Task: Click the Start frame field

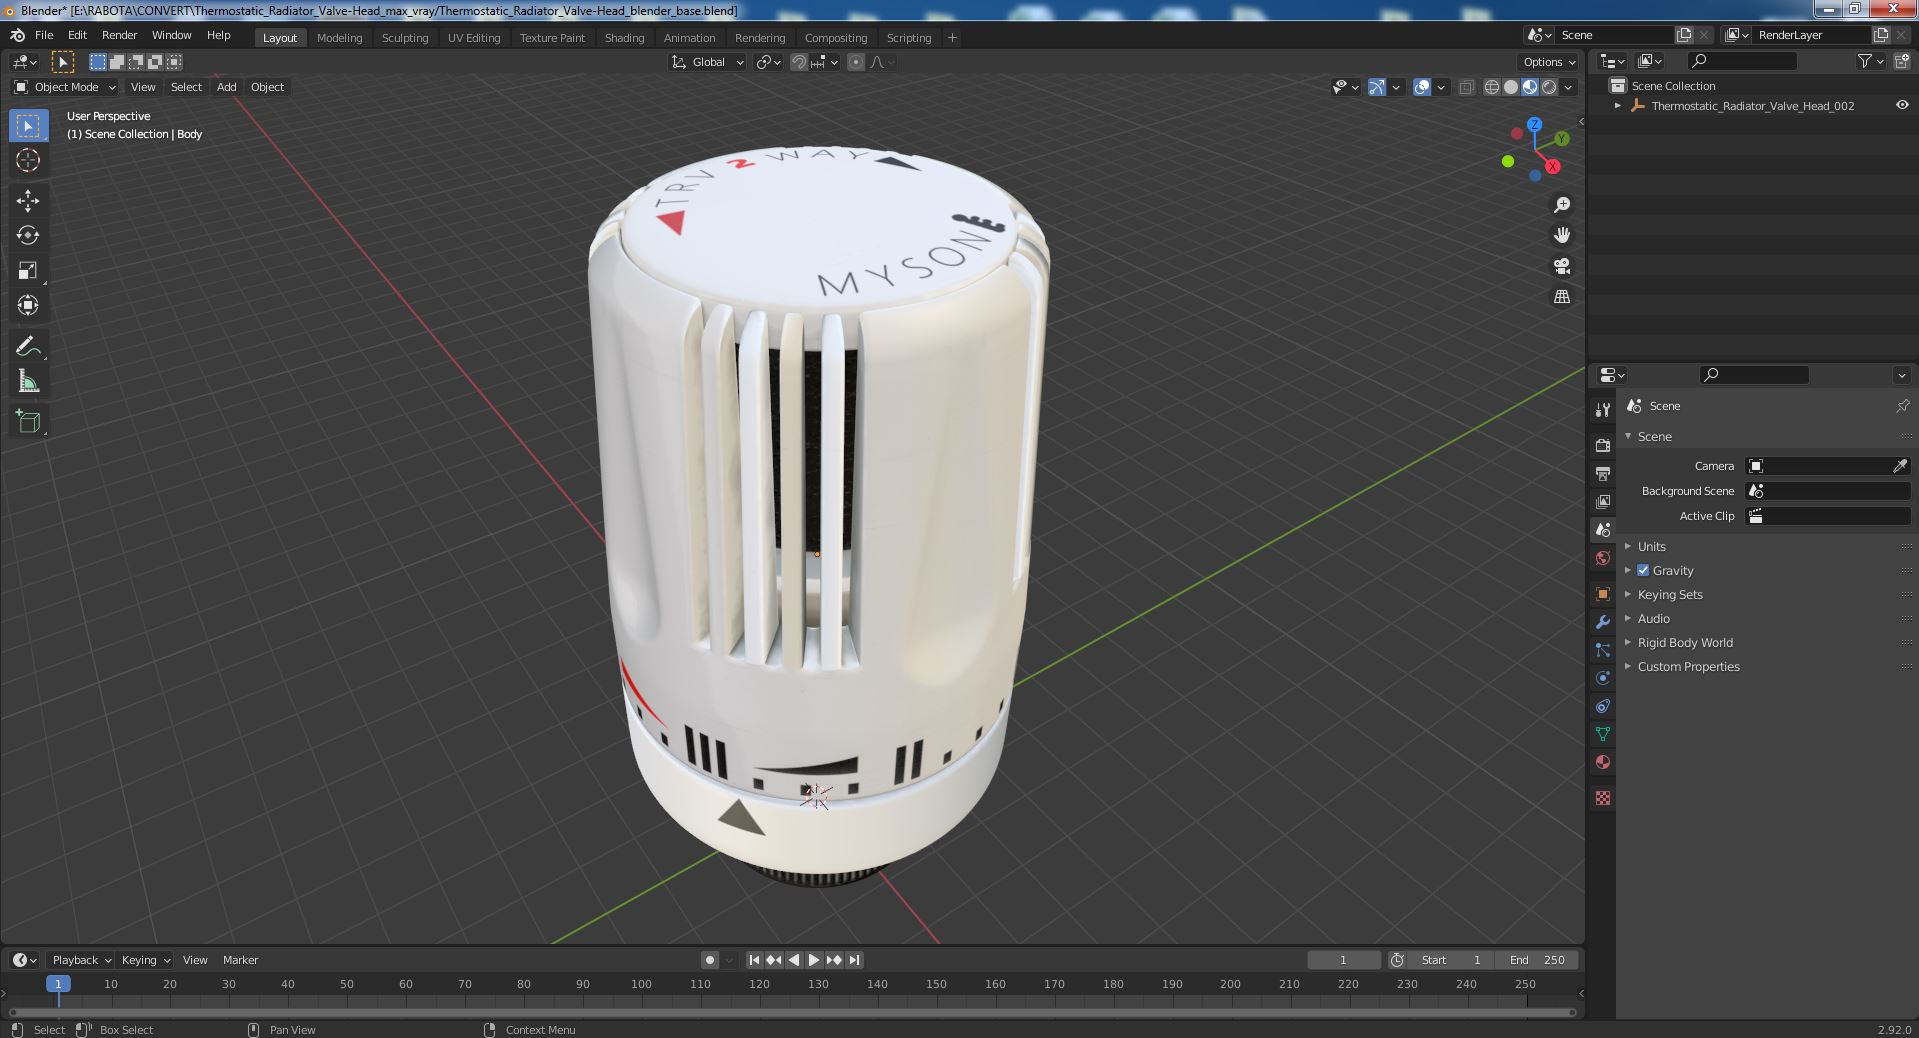Action: click(x=1450, y=960)
